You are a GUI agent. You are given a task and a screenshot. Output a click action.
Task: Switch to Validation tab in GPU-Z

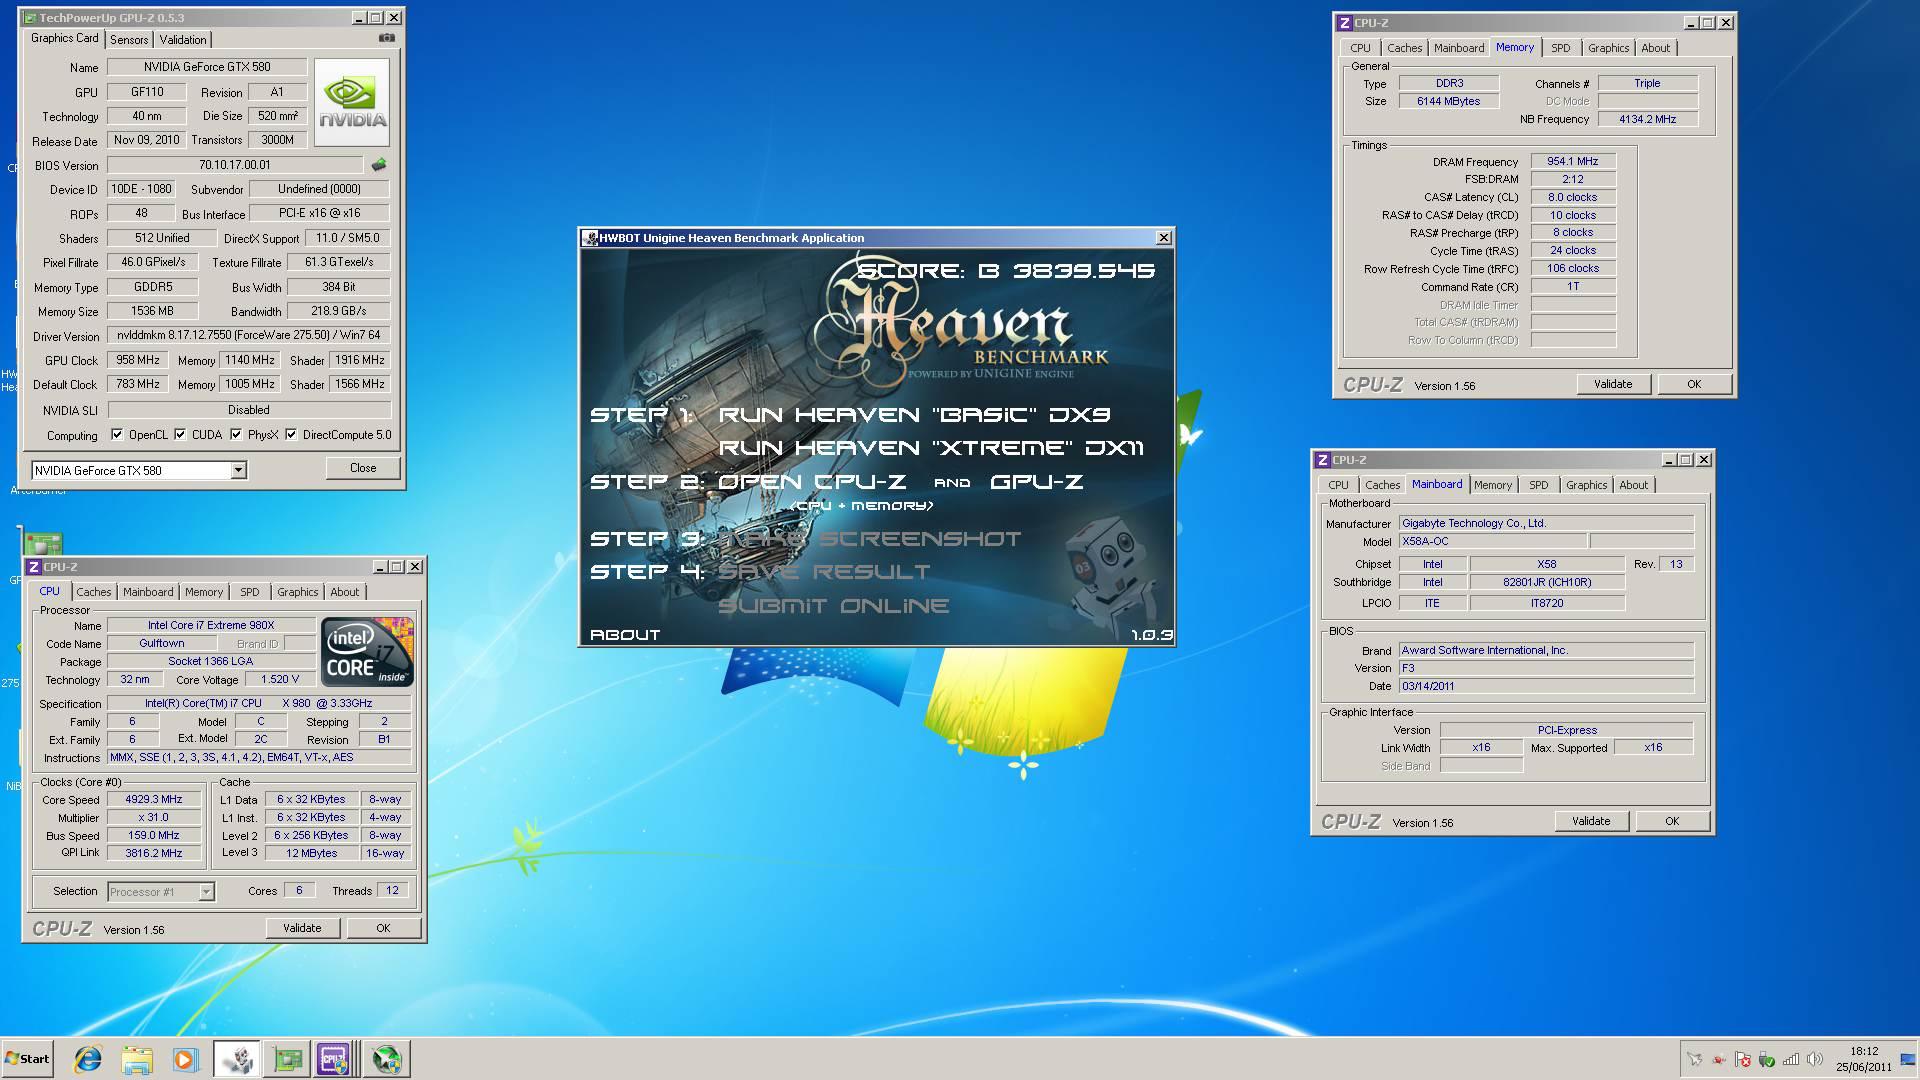click(x=183, y=40)
